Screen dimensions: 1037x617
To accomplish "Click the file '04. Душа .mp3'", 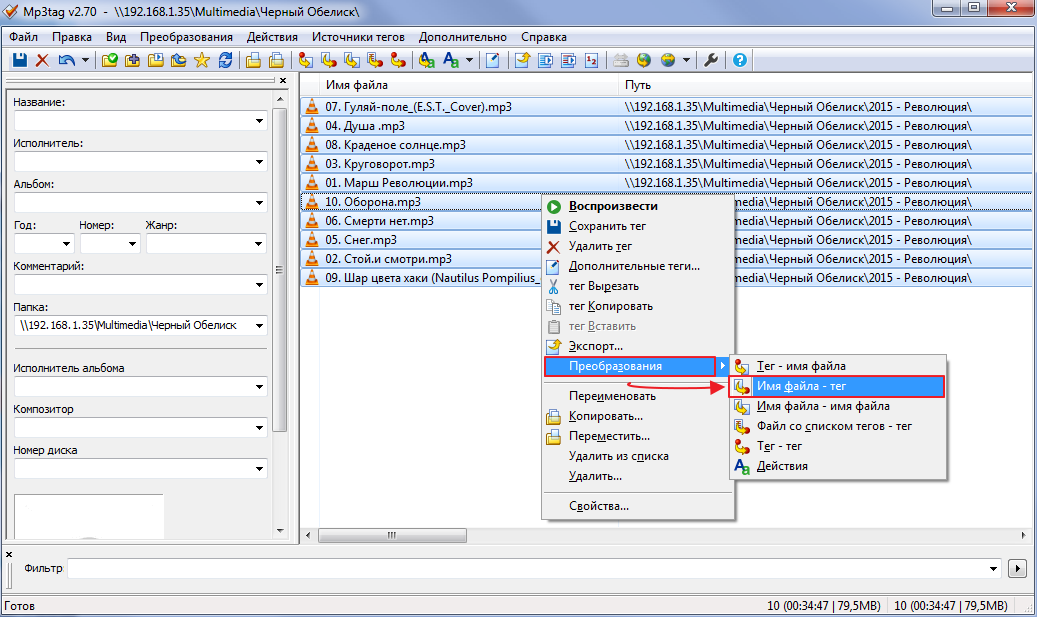I will [365, 126].
